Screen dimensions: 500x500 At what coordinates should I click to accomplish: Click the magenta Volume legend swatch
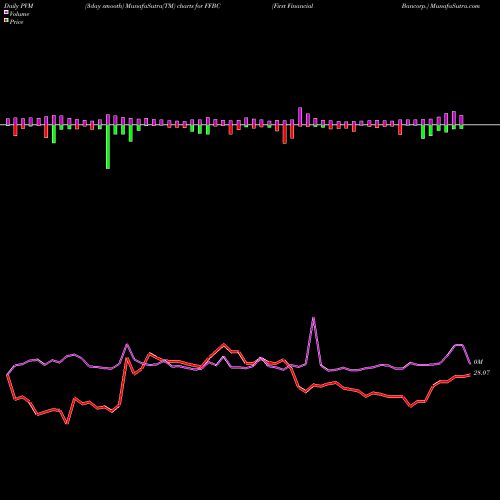coord(6,12)
